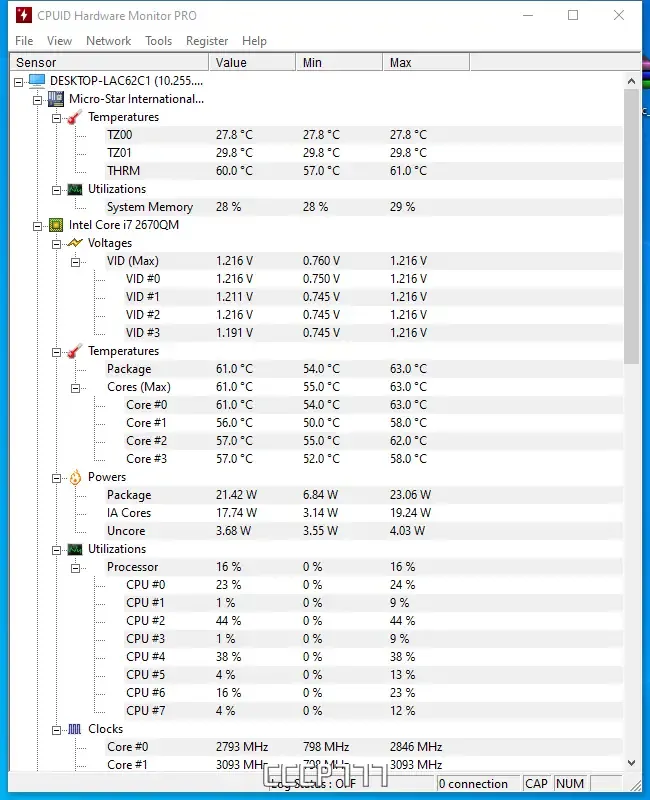Image resolution: width=650 pixels, height=800 pixels.
Task: Click the Sensor column header
Action: point(35,62)
